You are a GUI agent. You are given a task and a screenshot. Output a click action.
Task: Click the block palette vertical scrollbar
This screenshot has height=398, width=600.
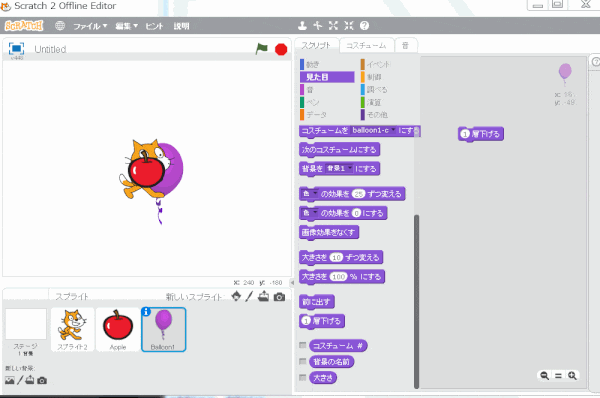point(416,302)
